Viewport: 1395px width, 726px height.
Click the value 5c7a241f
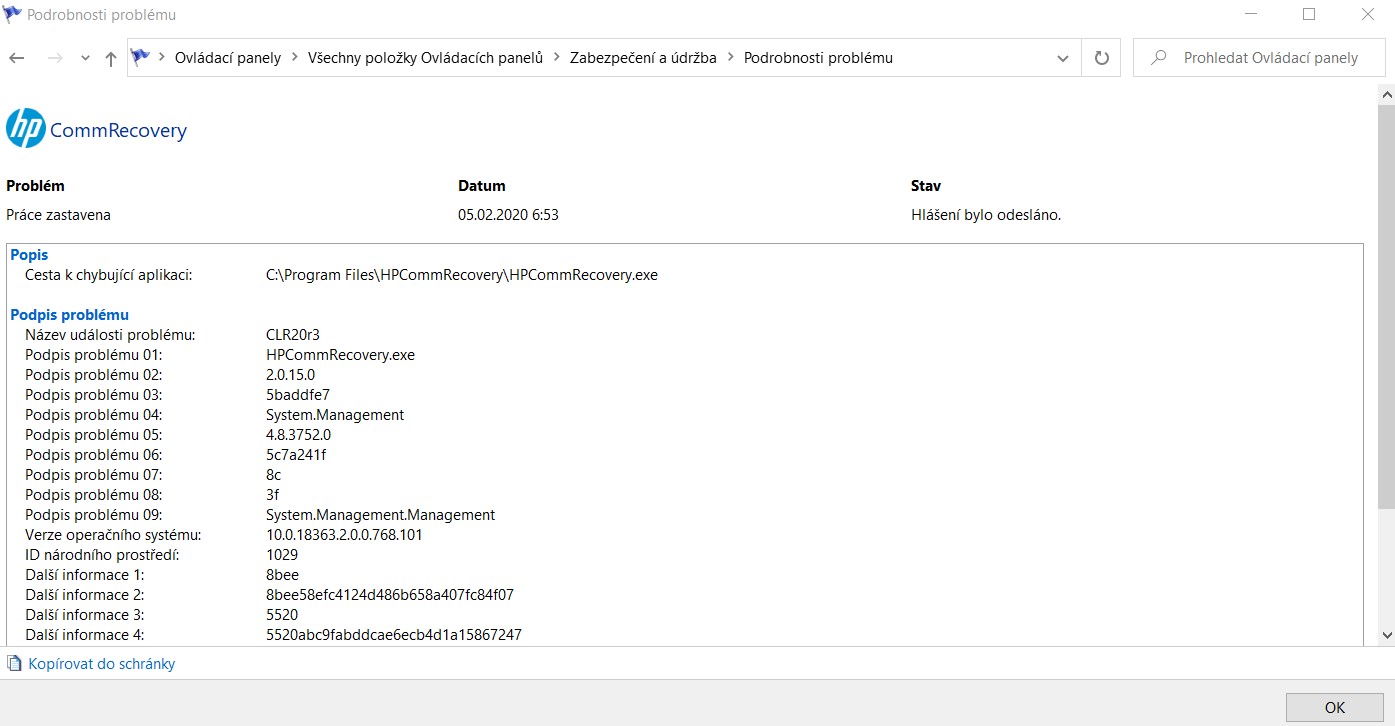[296, 455]
